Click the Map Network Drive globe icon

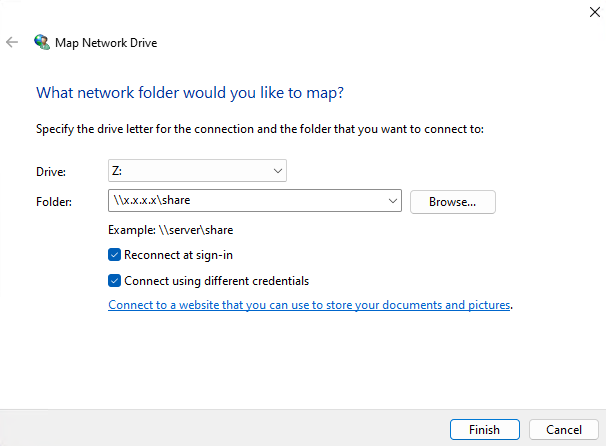pyautogui.click(x=41, y=43)
